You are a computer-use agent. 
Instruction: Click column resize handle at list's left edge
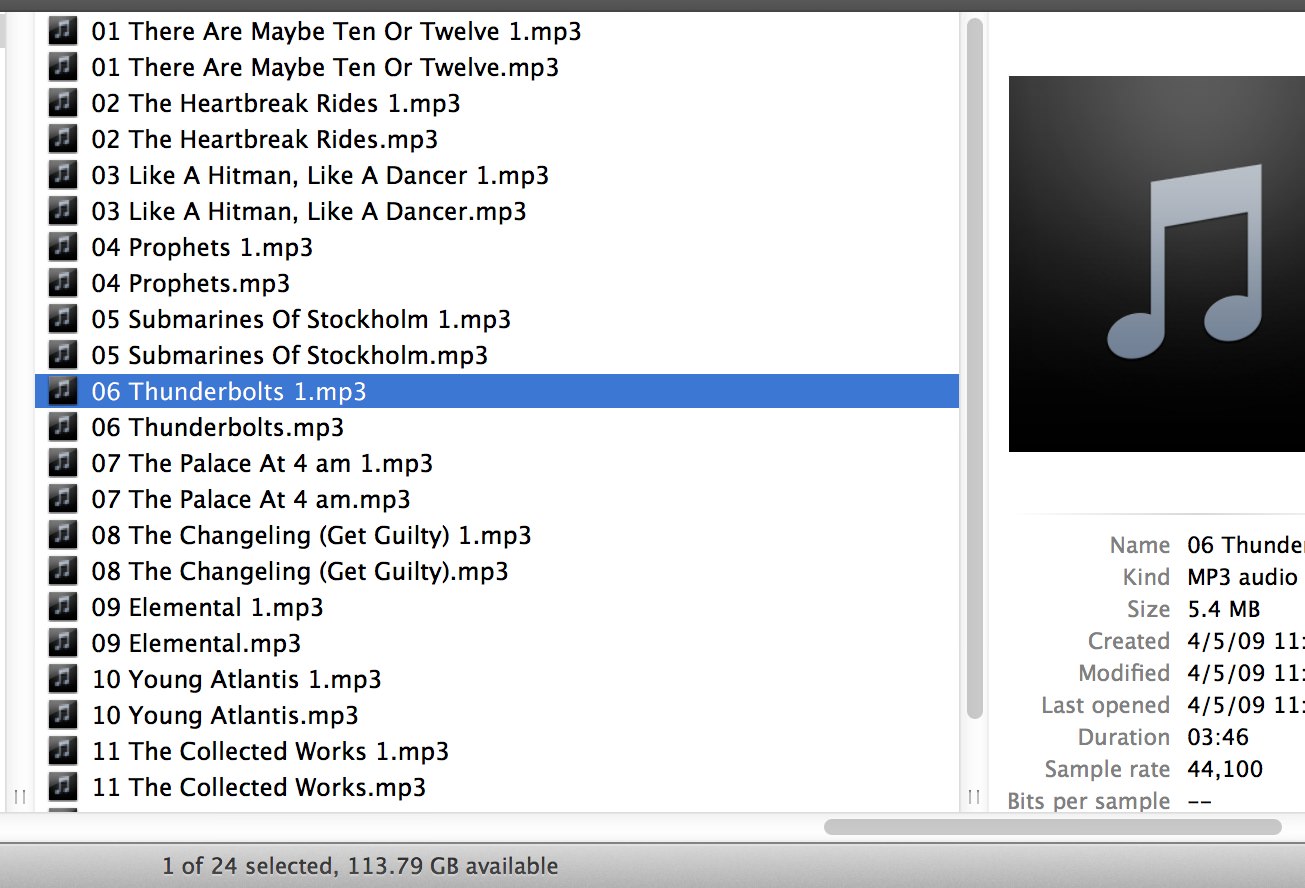[19, 797]
